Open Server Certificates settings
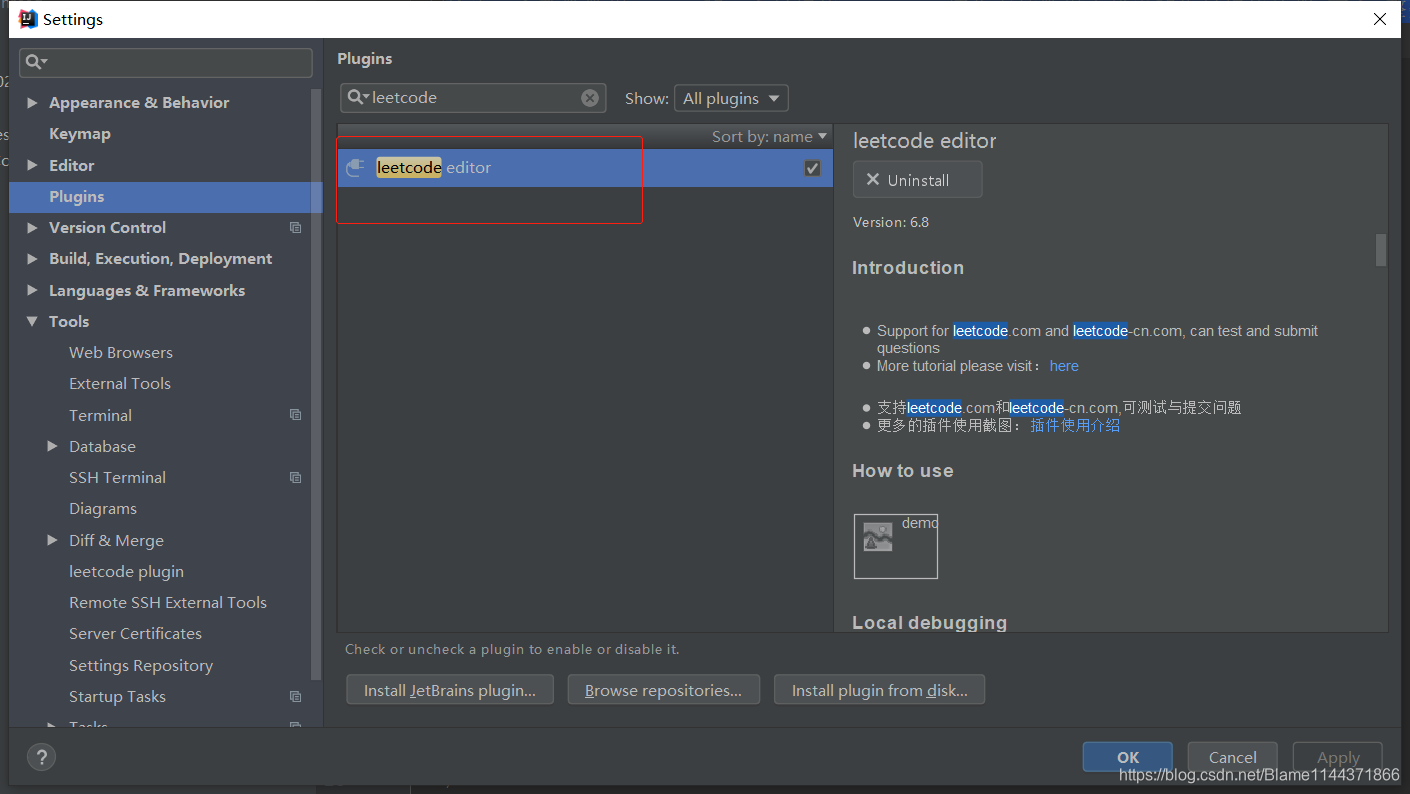This screenshot has height=794, width=1410. tap(135, 634)
